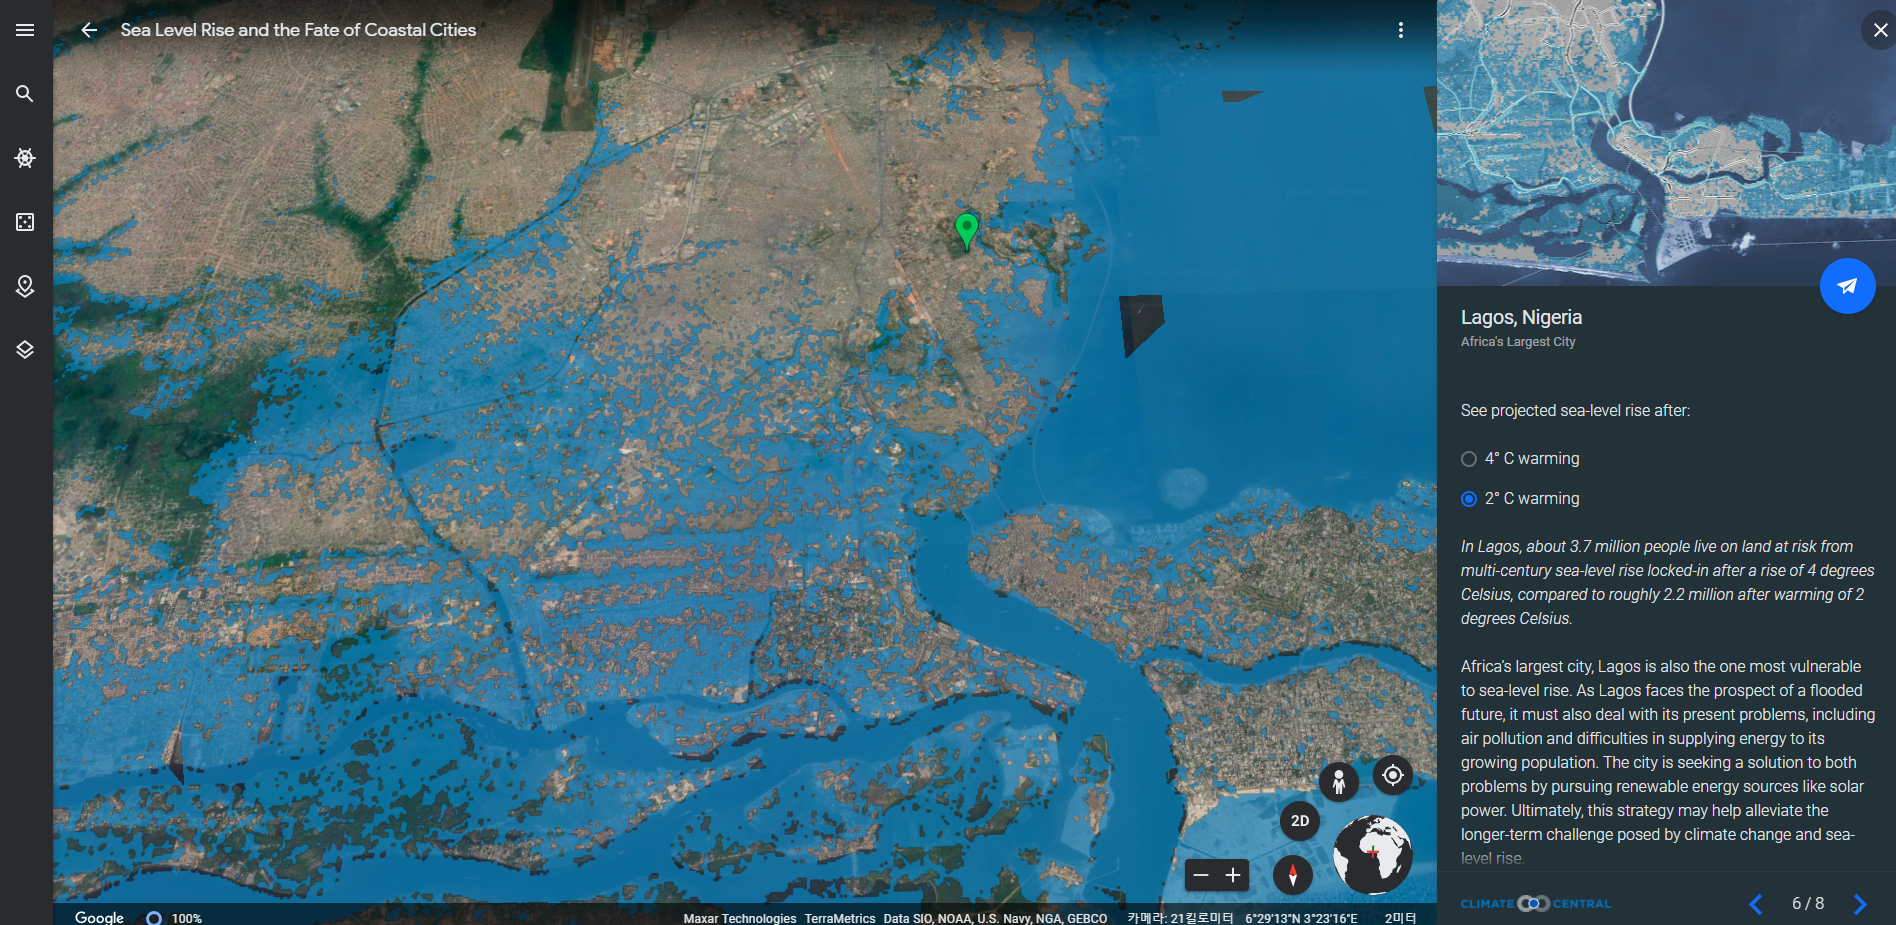Select 2° C warming option
The image size is (1896, 925).
pyautogui.click(x=1521, y=499)
